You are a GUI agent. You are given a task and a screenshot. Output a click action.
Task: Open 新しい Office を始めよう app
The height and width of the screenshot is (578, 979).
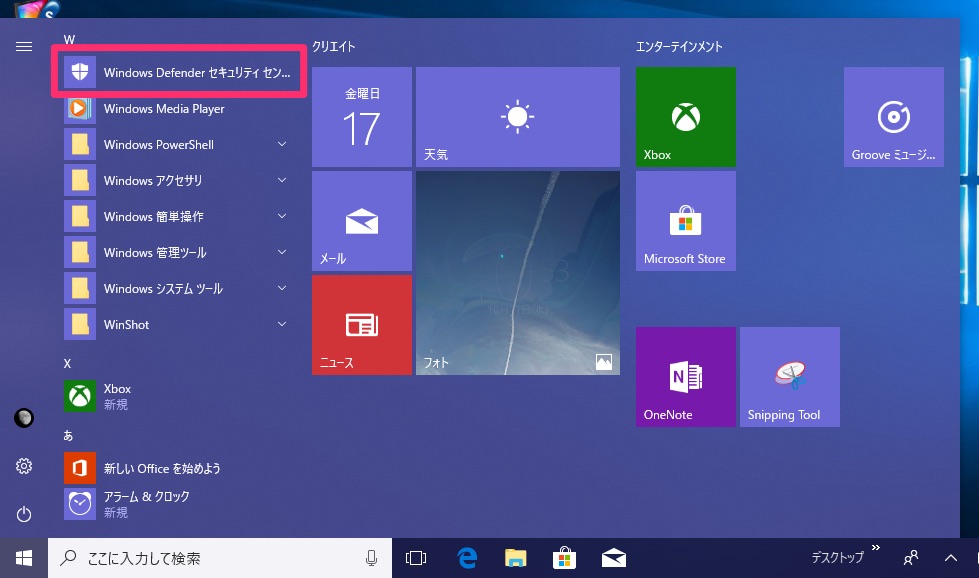click(x=179, y=468)
